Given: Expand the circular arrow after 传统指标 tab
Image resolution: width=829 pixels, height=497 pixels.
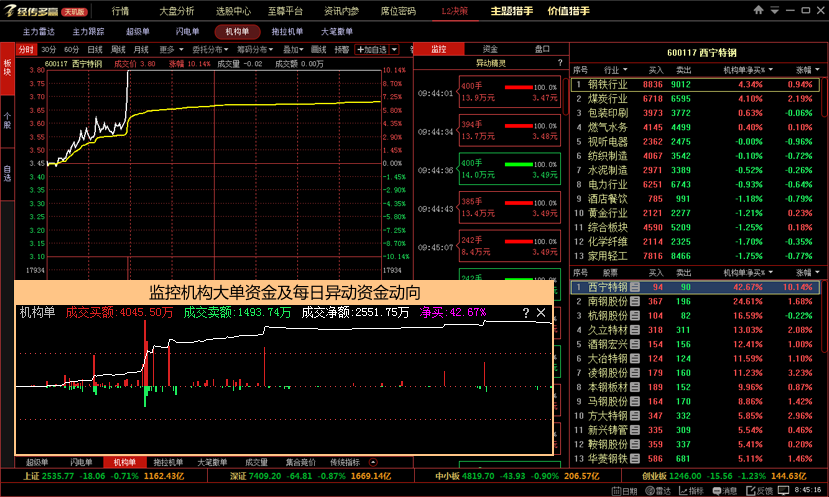Looking at the screenshot, I should pyautogui.click(x=373, y=462).
